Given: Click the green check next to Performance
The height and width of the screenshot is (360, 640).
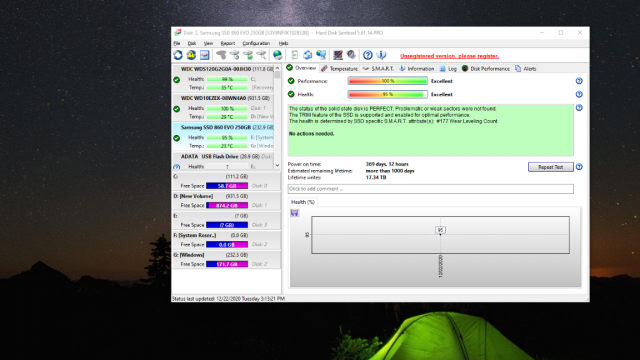Looking at the screenshot, I should (x=291, y=81).
